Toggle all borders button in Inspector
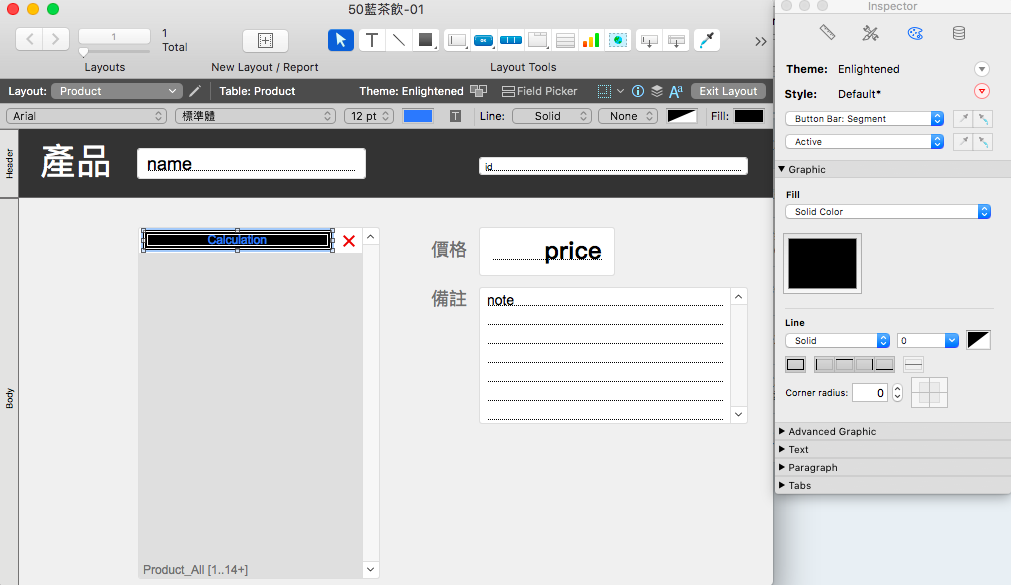Viewport: 1011px width, 585px height. tap(796, 365)
